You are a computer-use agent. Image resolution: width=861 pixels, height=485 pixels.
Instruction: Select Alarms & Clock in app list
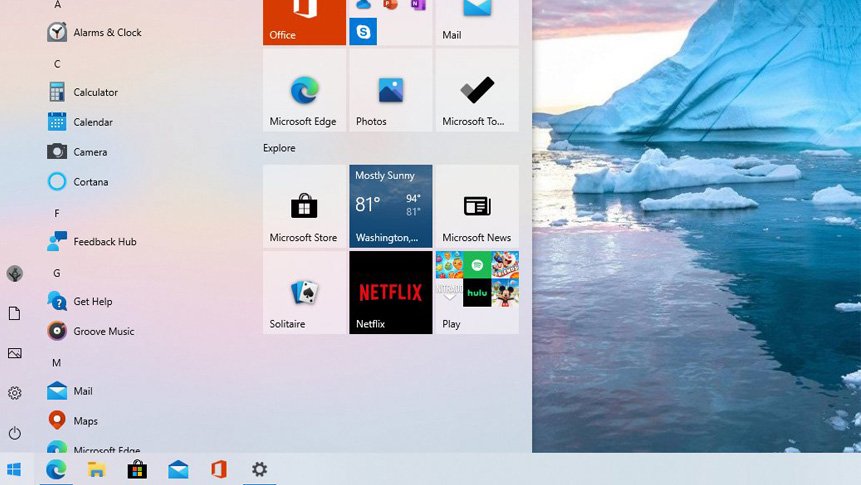pos(107,32)
